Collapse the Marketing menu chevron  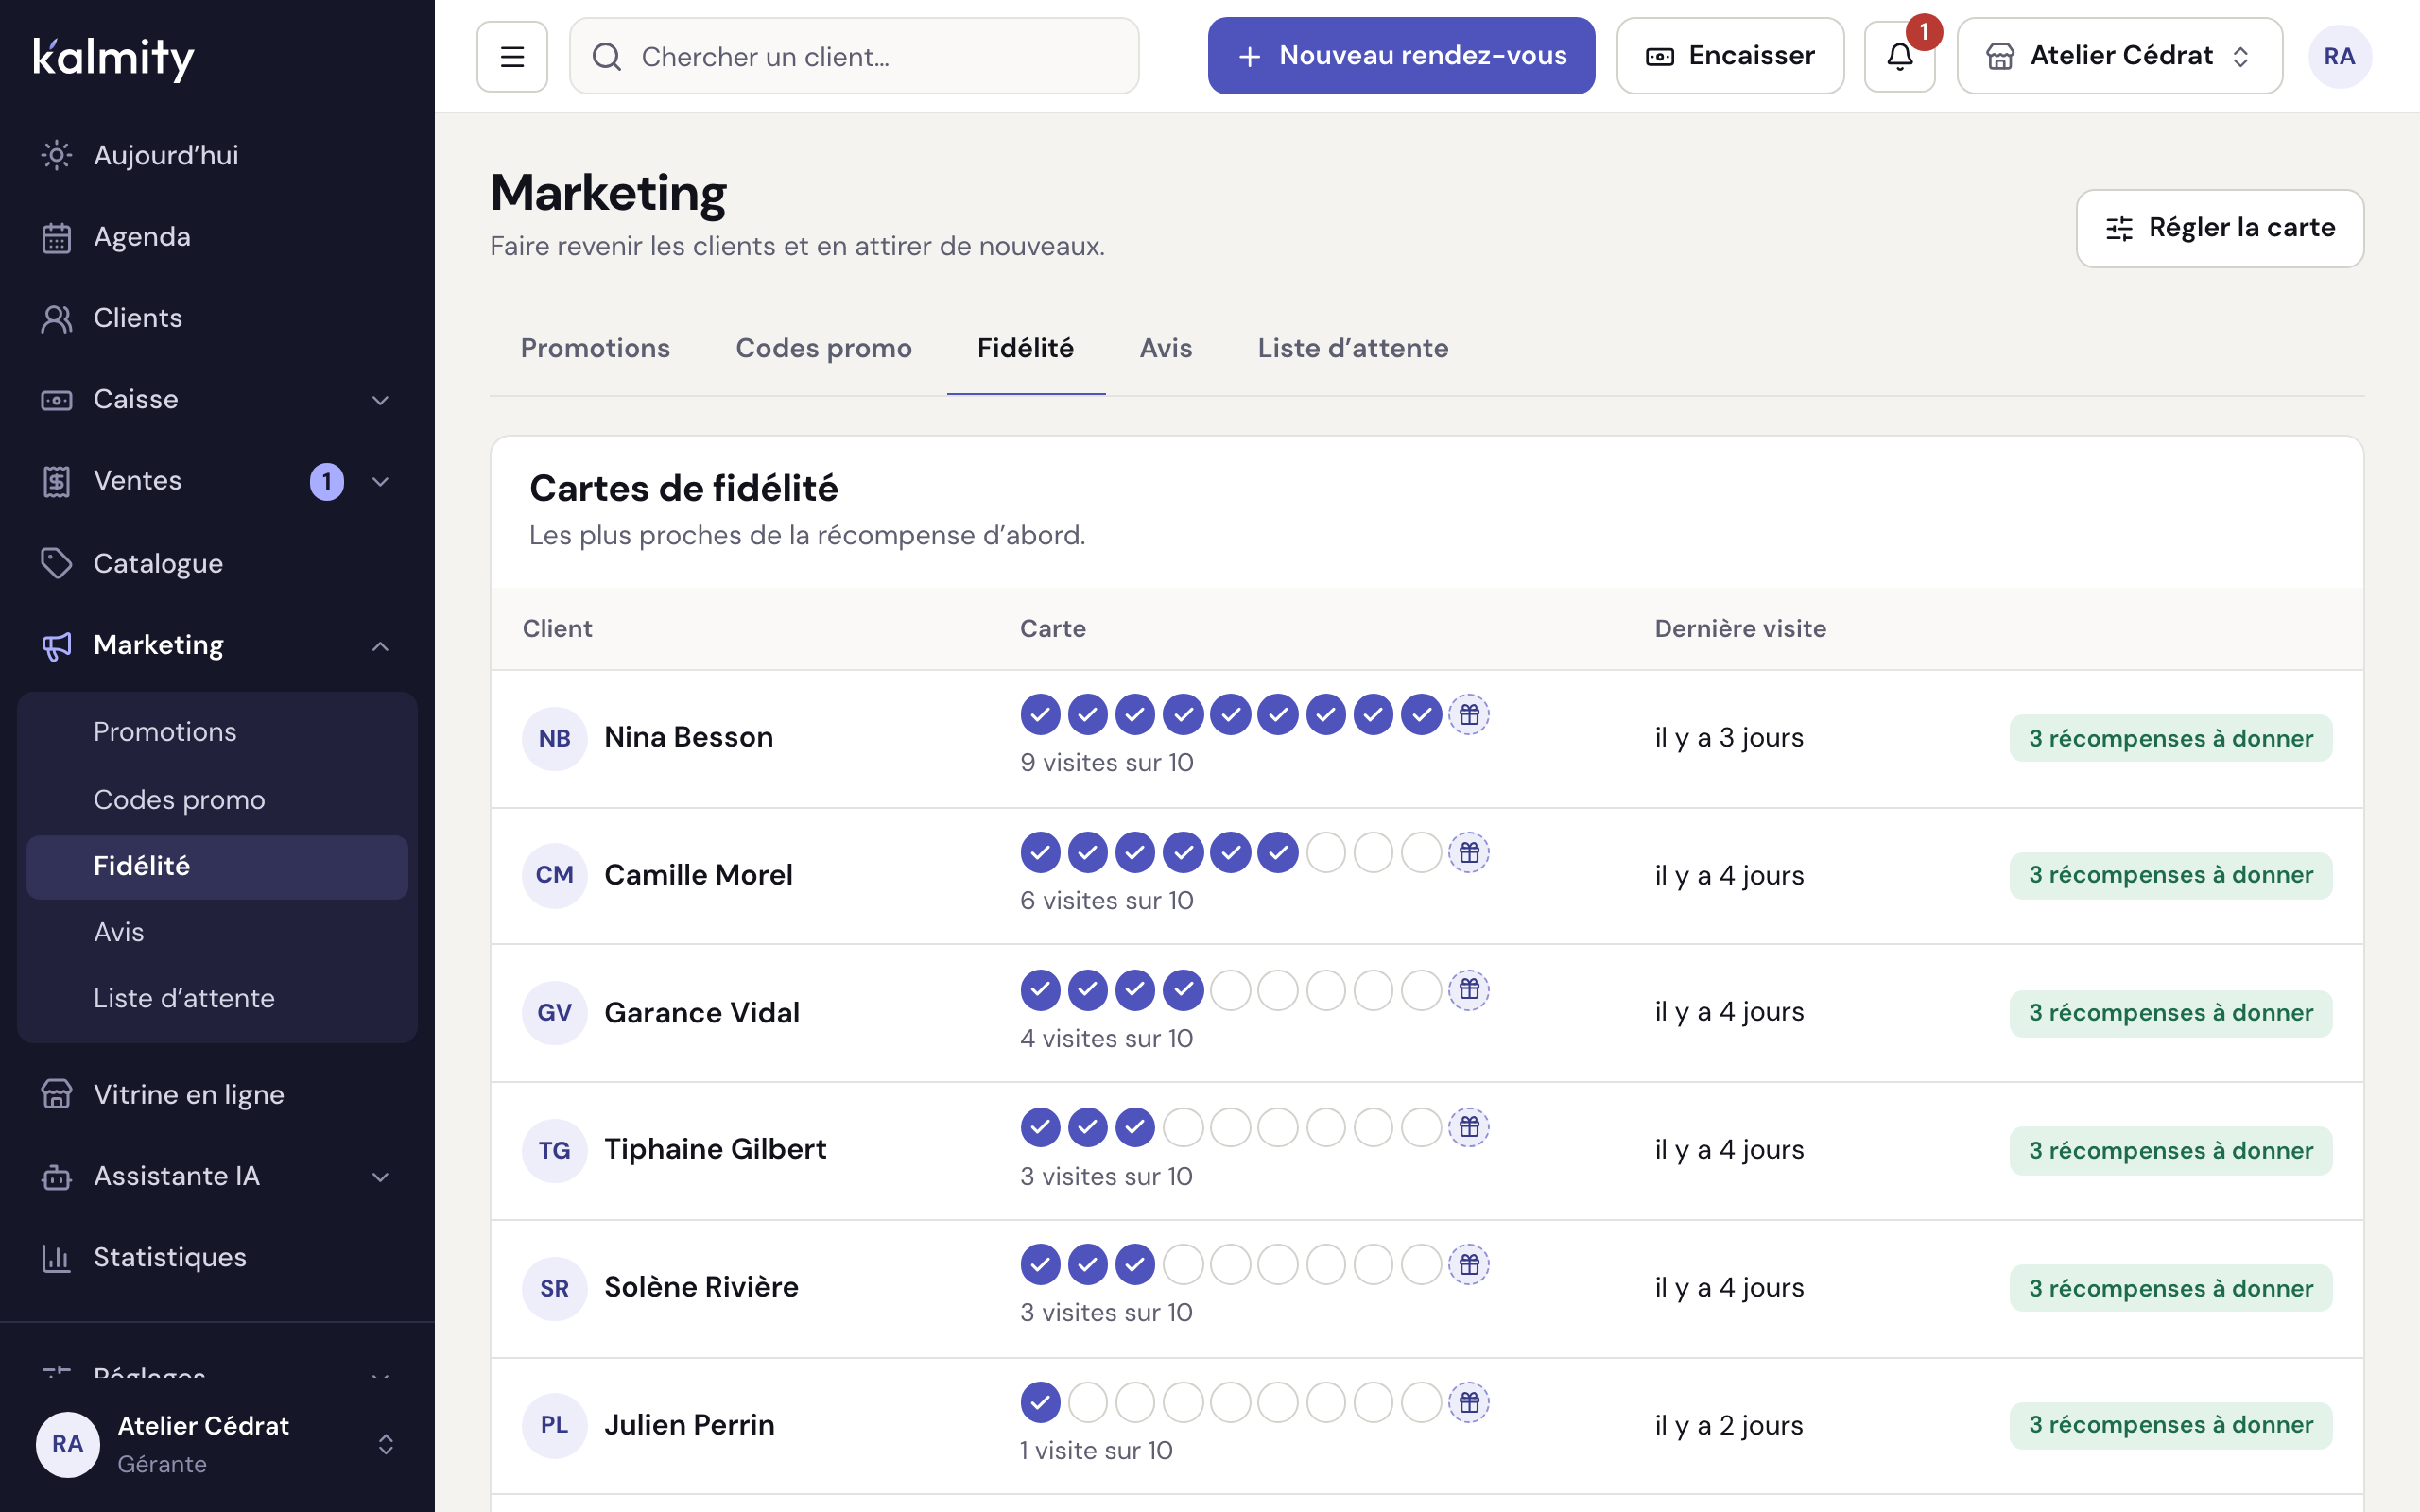coord(380,646)
